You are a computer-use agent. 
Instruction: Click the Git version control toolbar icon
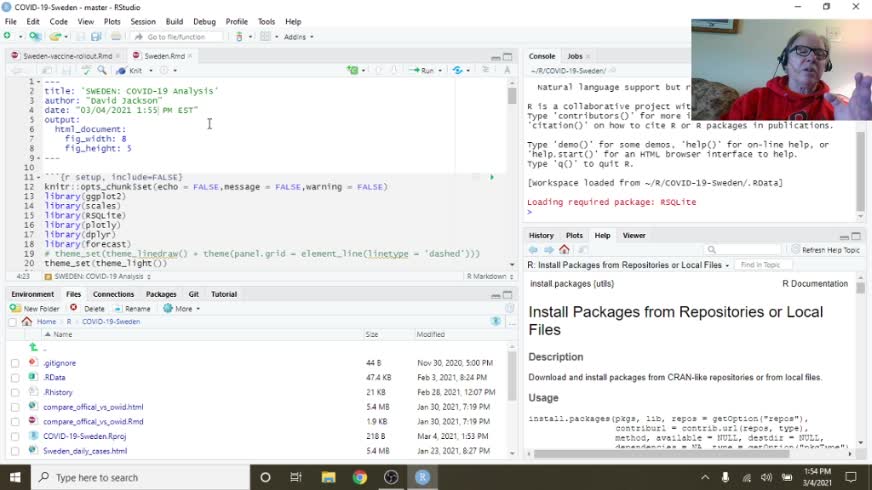coord(240,37)
